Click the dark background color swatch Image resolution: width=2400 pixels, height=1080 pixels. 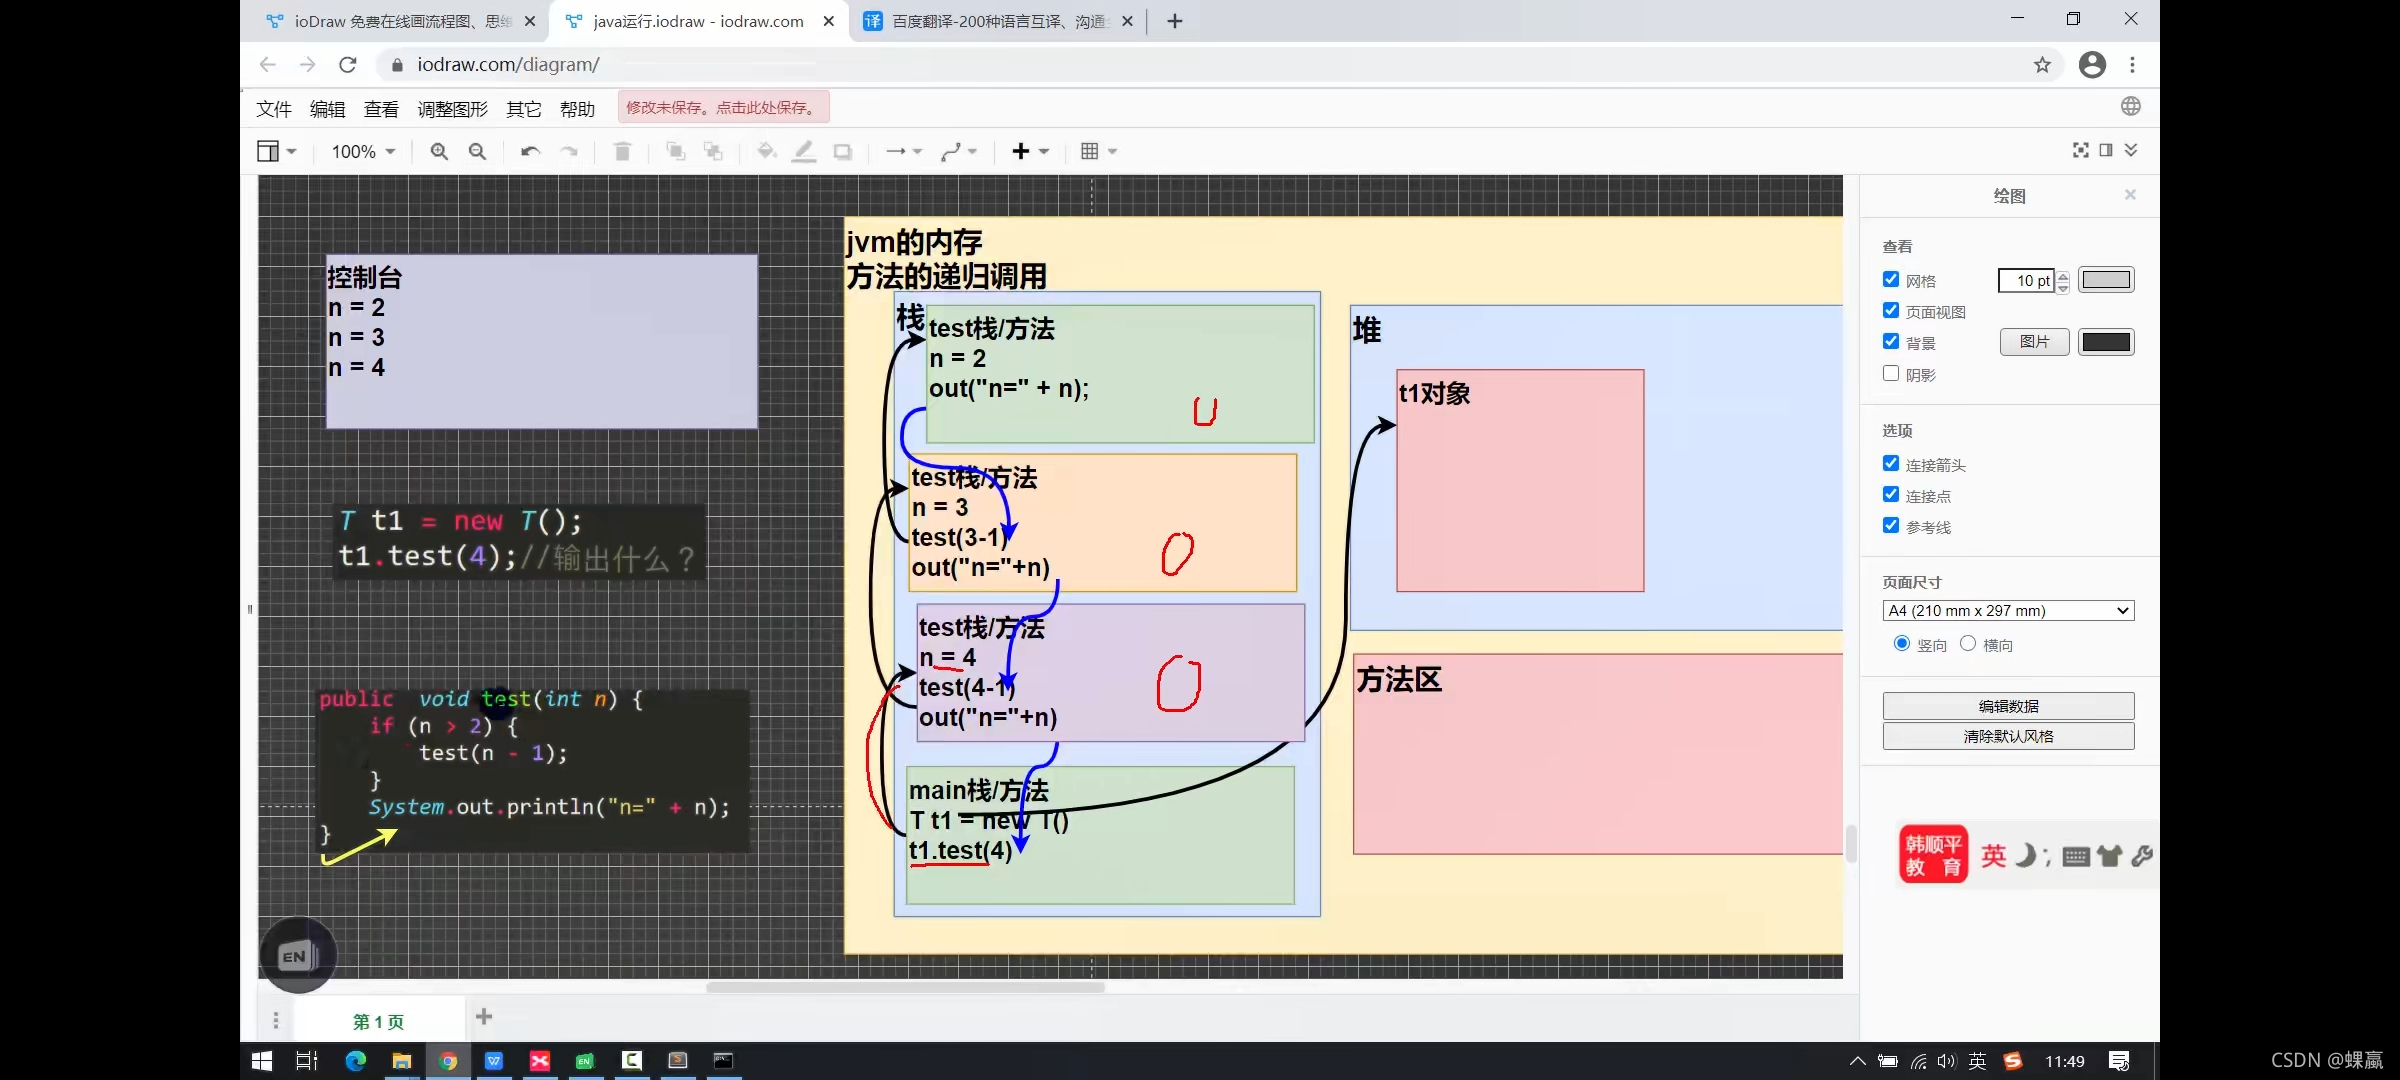(x=2105, y=342)
